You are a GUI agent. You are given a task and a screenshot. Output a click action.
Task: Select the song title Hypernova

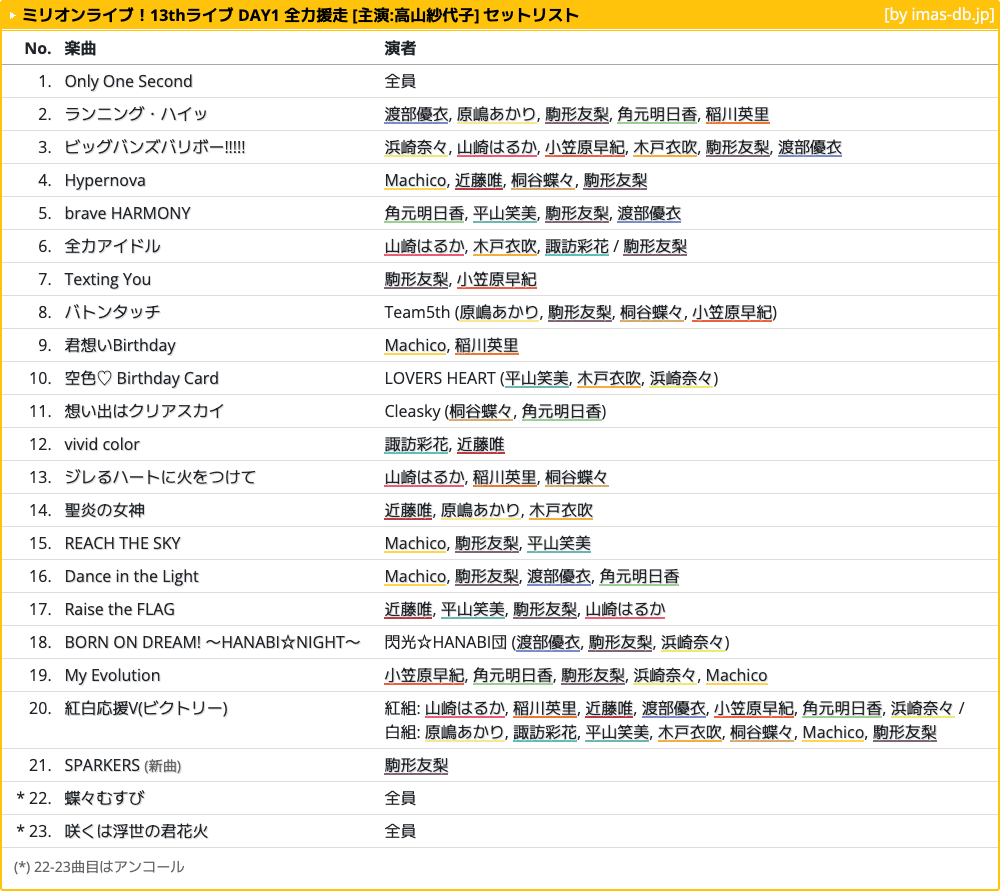click(x=105, y=180)
